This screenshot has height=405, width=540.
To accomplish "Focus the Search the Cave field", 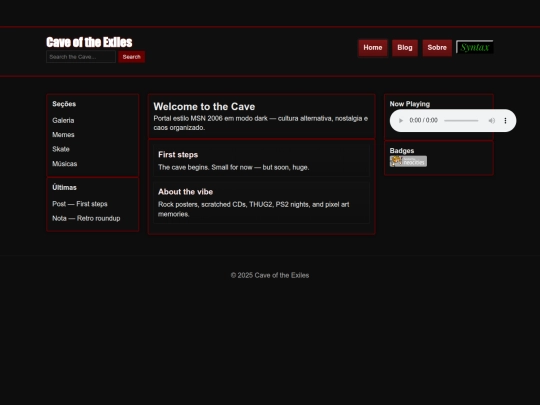I will tap(81, 57).
